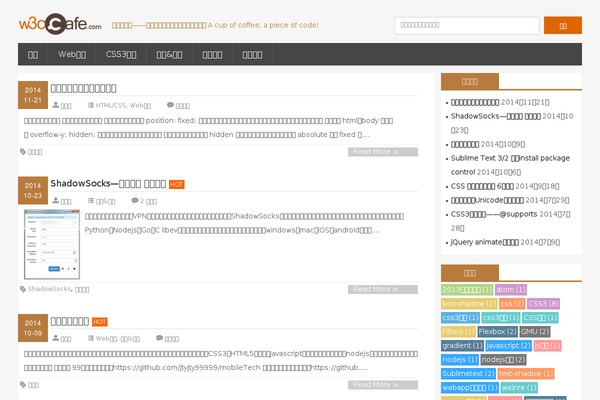Open the HTML/CSS category link
Viewport: 600px width, 400px height.
tap(111, 105)
